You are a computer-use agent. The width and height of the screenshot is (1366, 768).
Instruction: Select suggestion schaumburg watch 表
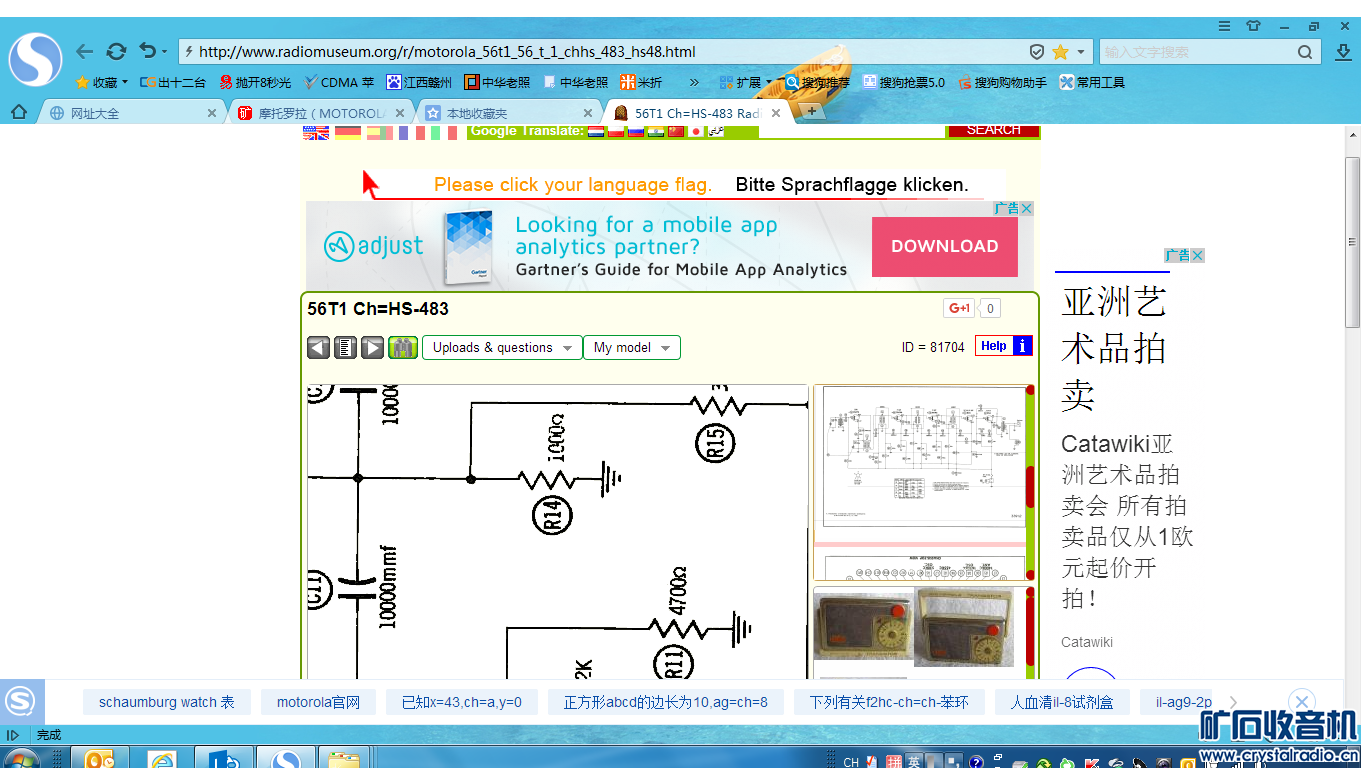pyautogui.click(x=167, y=702)
